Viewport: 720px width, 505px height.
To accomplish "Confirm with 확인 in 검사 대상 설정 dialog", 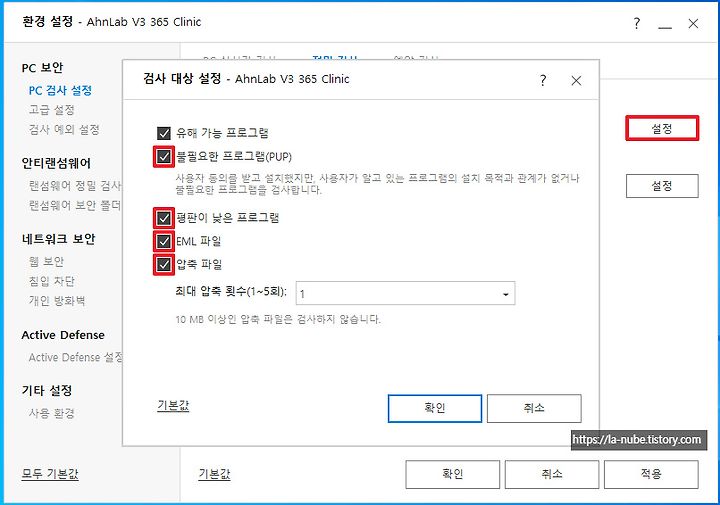I will pos(435,408).
